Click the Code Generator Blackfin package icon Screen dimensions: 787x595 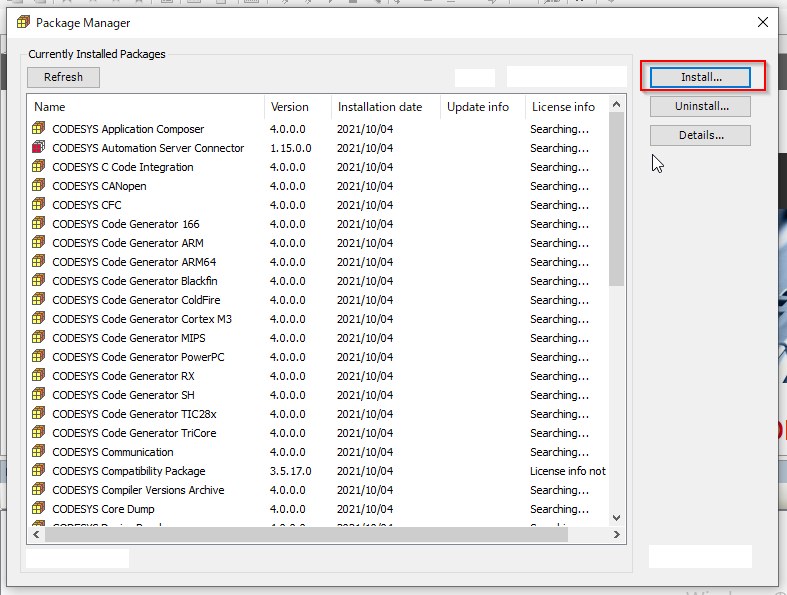coord(39,280)
